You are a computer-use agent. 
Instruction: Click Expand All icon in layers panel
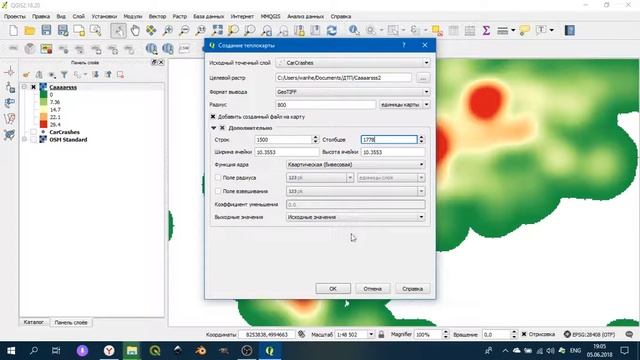pos(96,75)
